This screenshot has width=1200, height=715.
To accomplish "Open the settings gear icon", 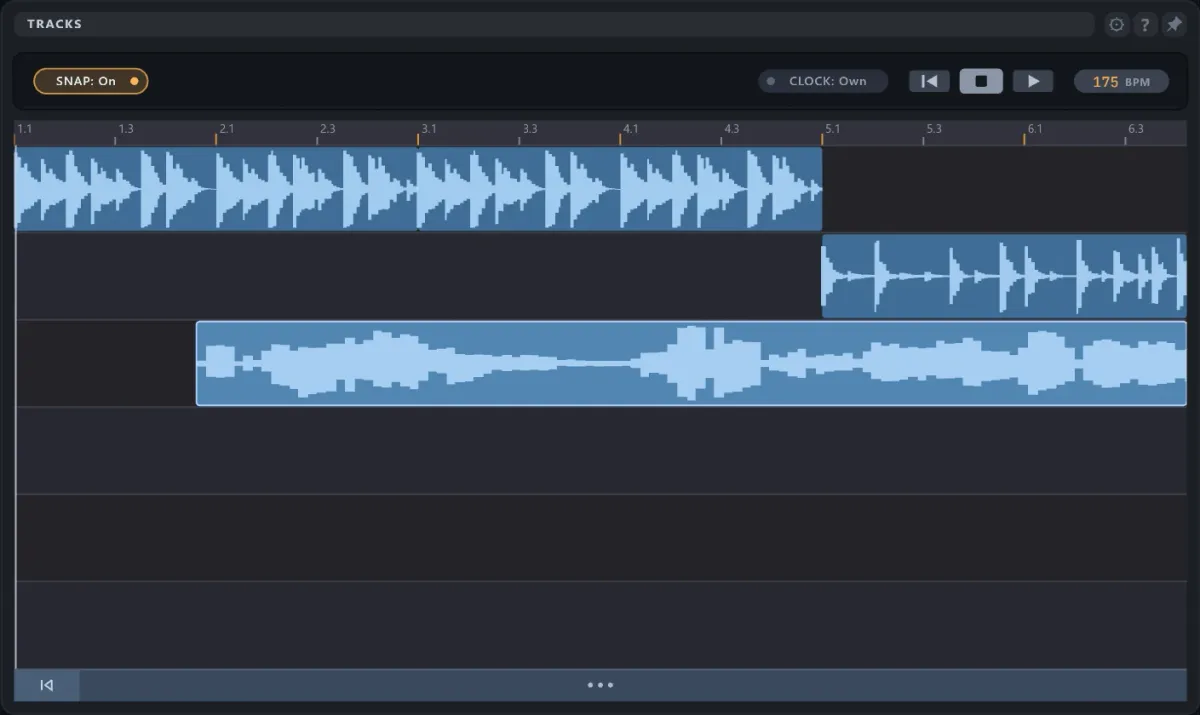I will [1117, 25].
